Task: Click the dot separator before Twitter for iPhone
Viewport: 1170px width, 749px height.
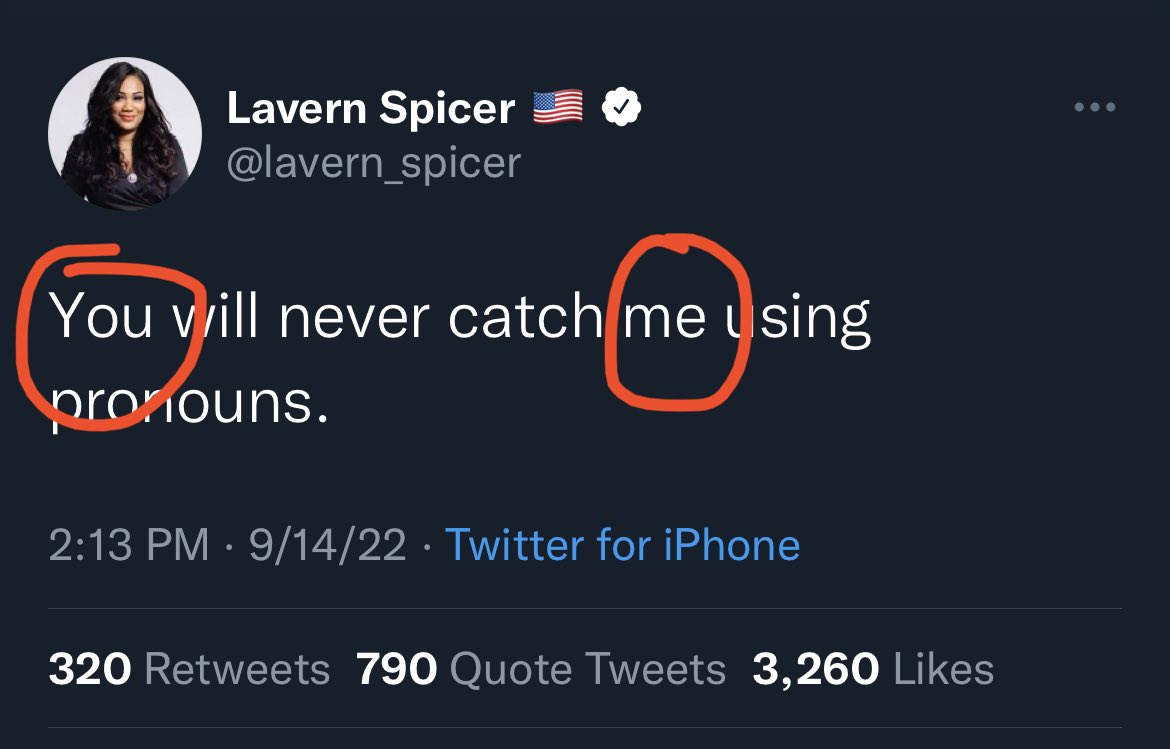Action: [x=426, y=547]
